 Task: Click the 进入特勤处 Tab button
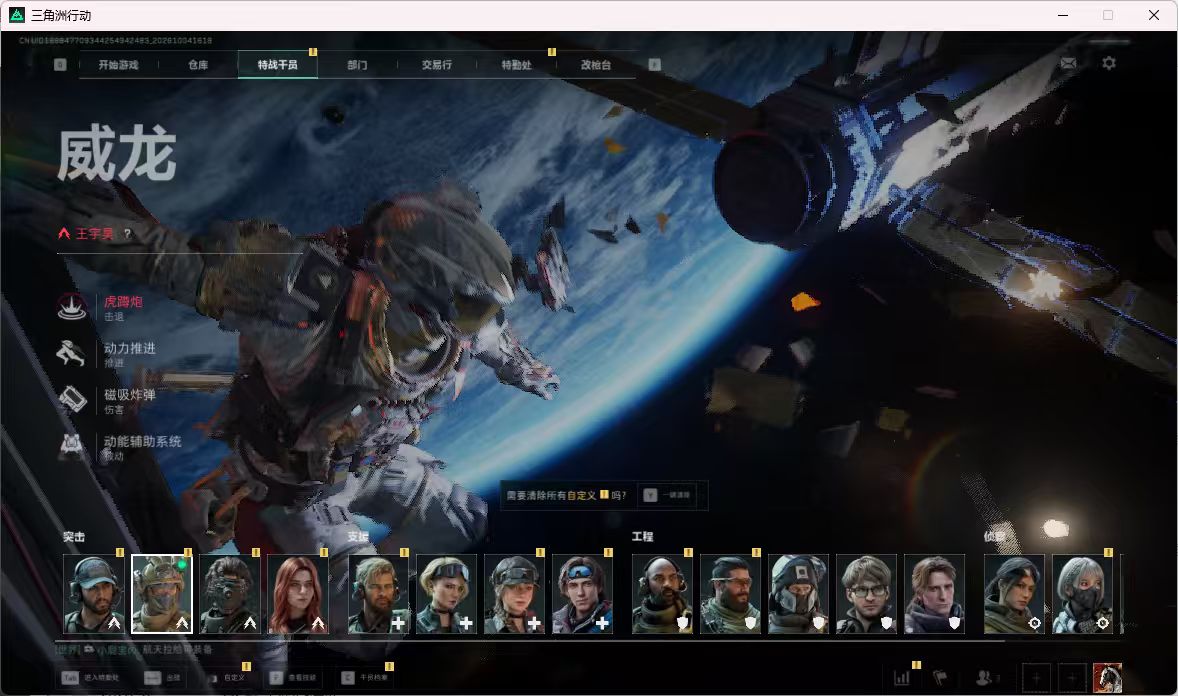[91, 678]
